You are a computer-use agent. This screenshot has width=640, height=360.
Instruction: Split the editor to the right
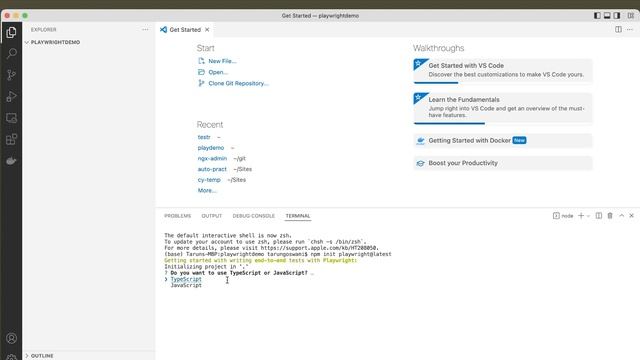pyautogui.click(x=618, y=29)
